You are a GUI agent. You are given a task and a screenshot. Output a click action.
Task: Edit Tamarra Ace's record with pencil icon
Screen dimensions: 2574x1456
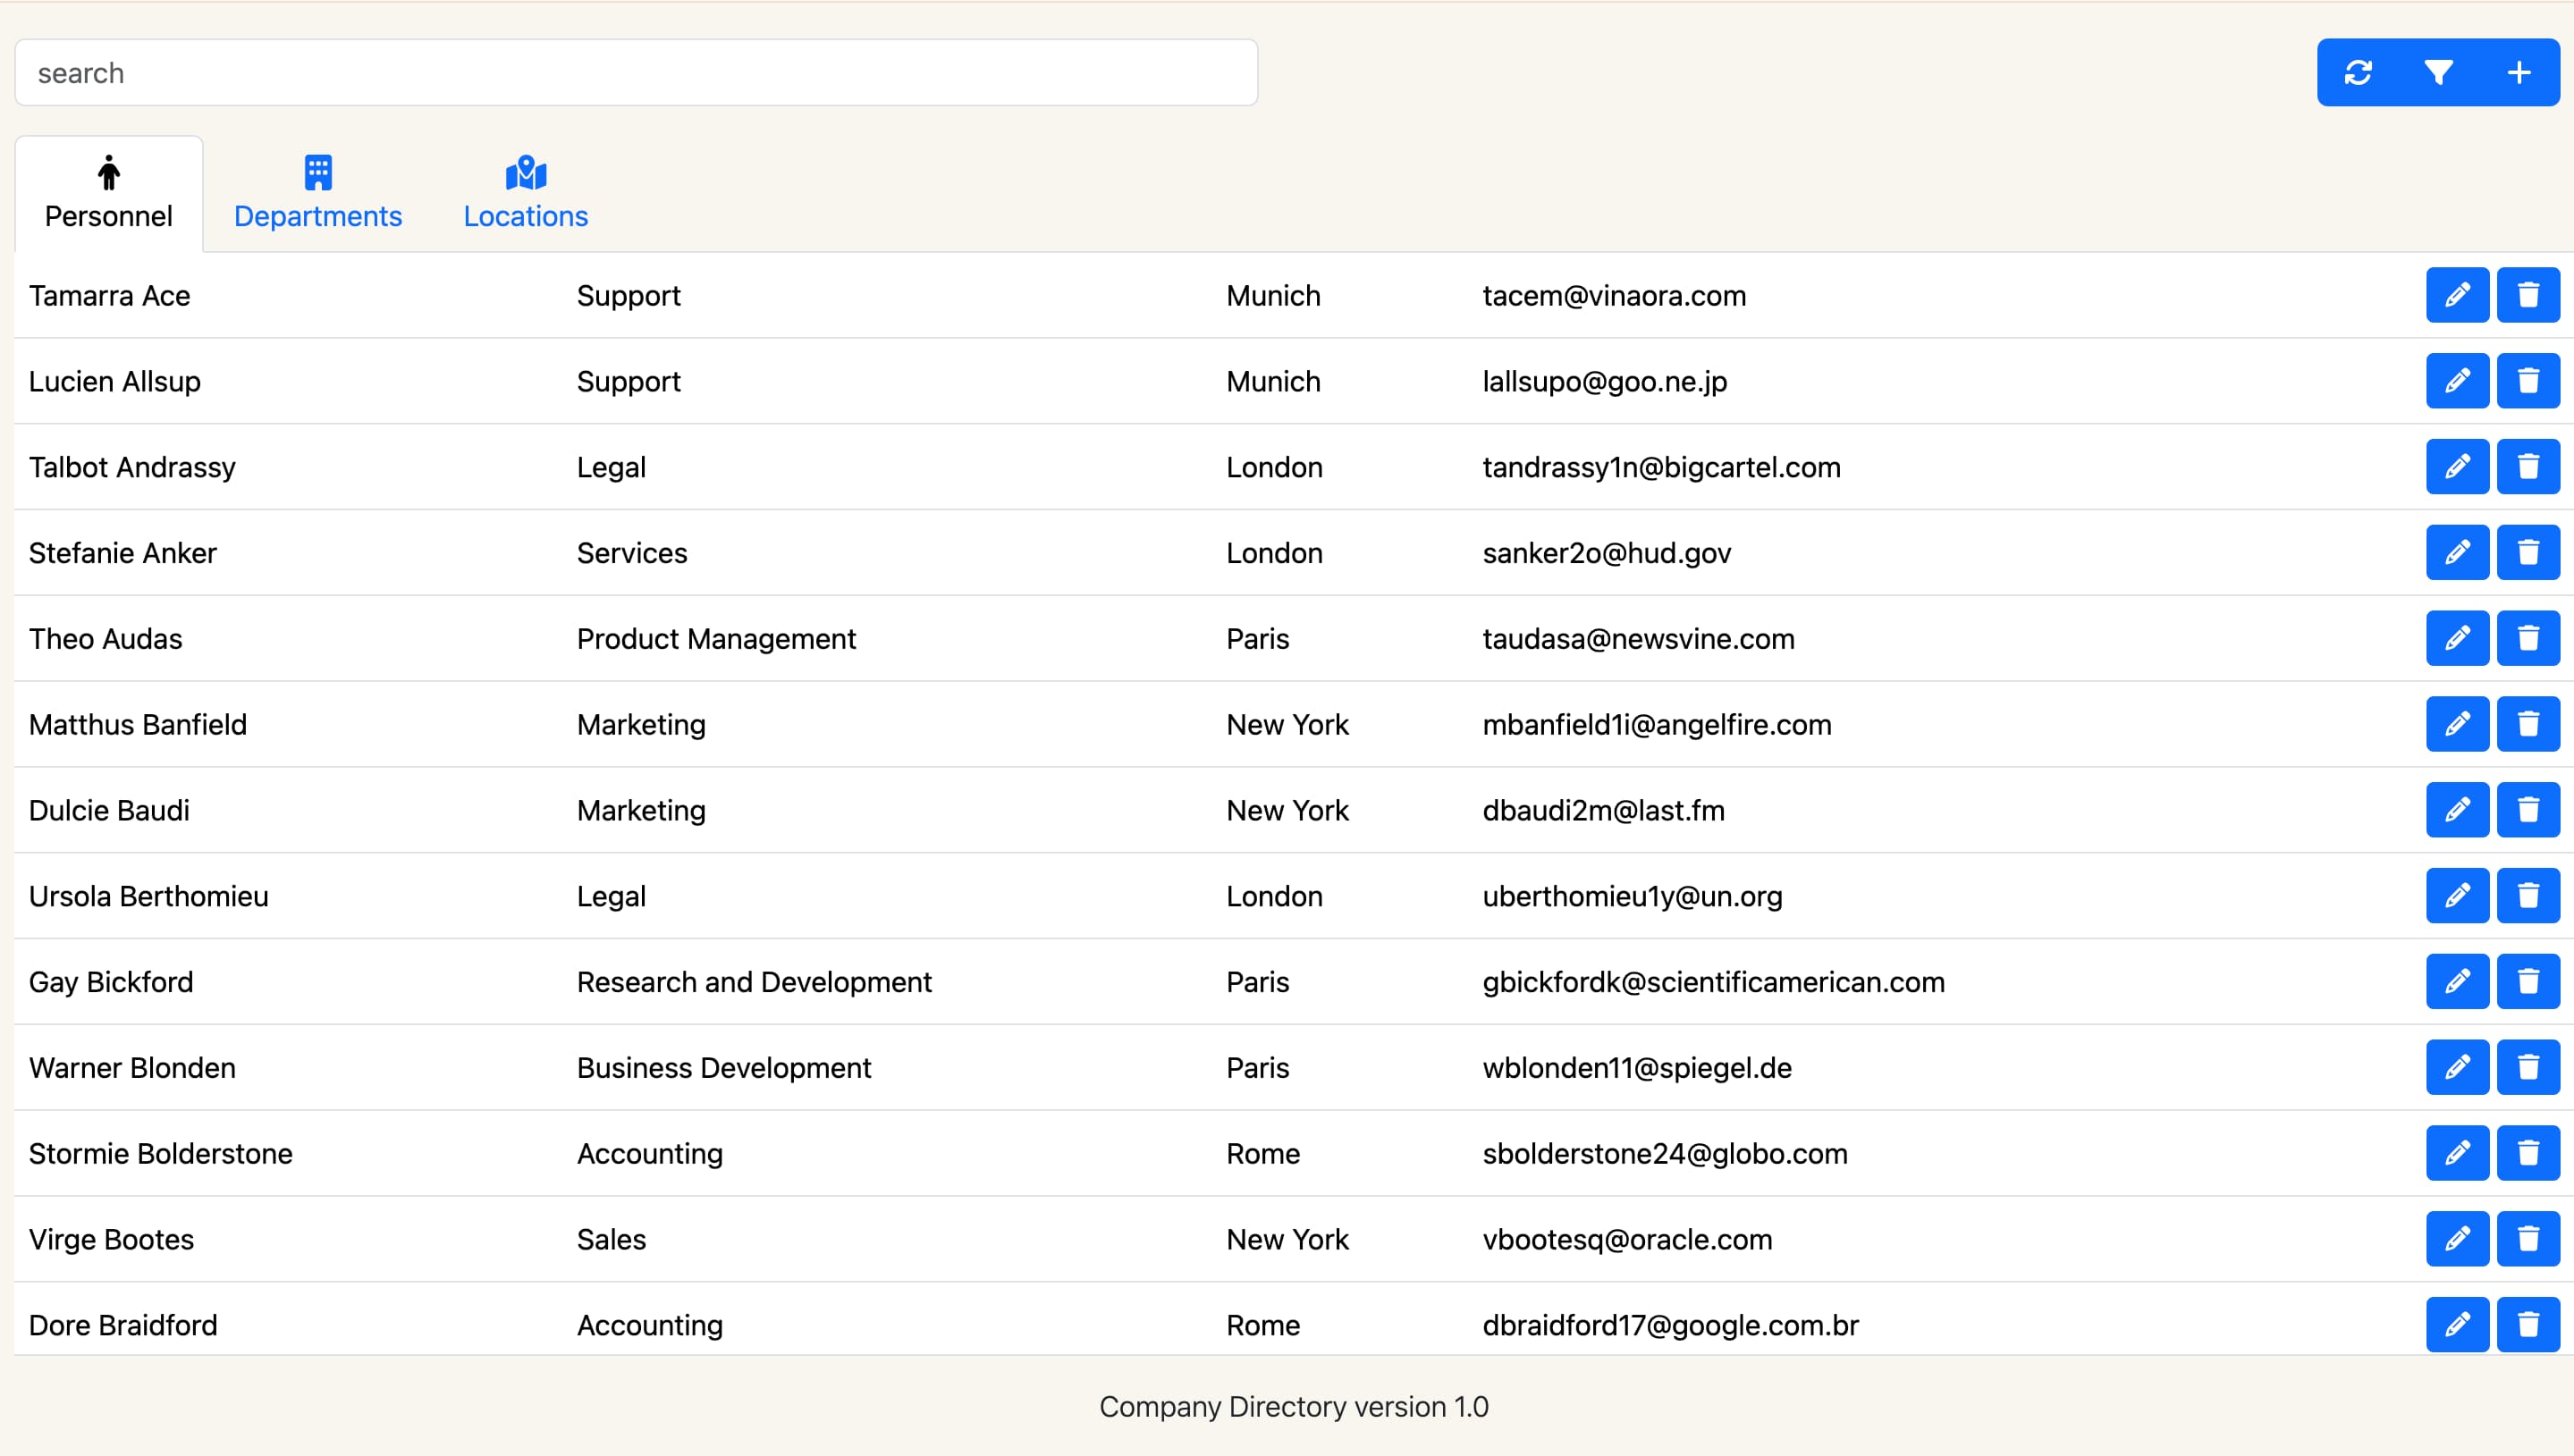(2457, 295)
